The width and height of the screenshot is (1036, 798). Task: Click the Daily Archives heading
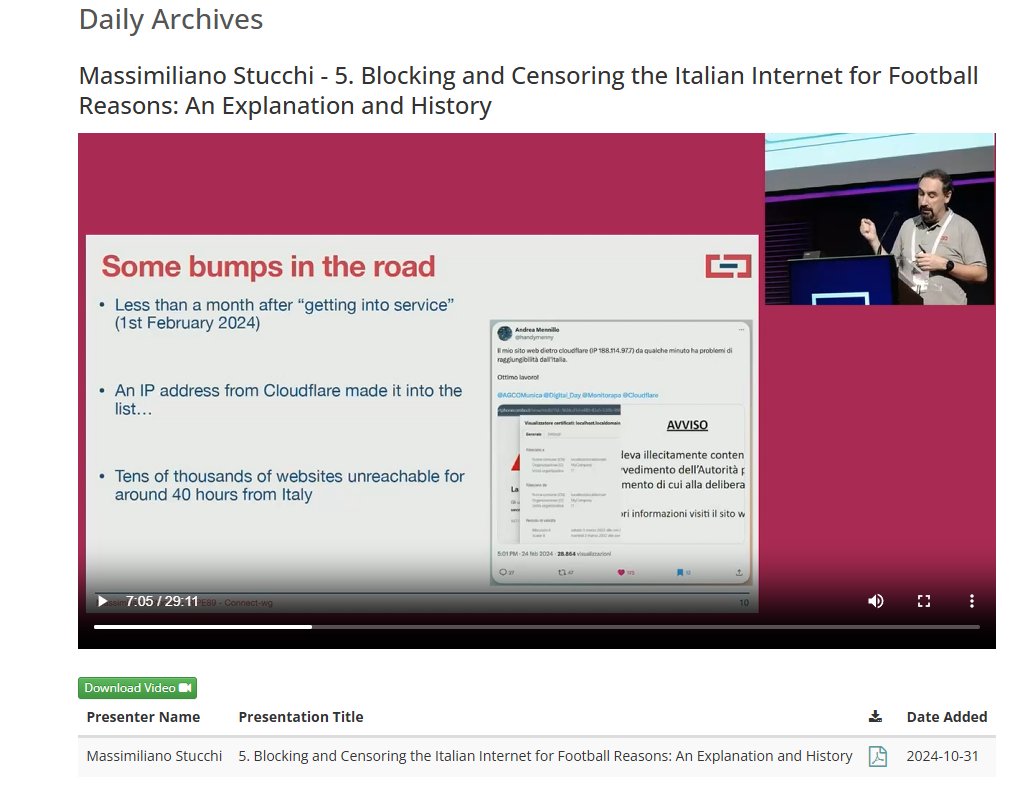click(171, 19)
